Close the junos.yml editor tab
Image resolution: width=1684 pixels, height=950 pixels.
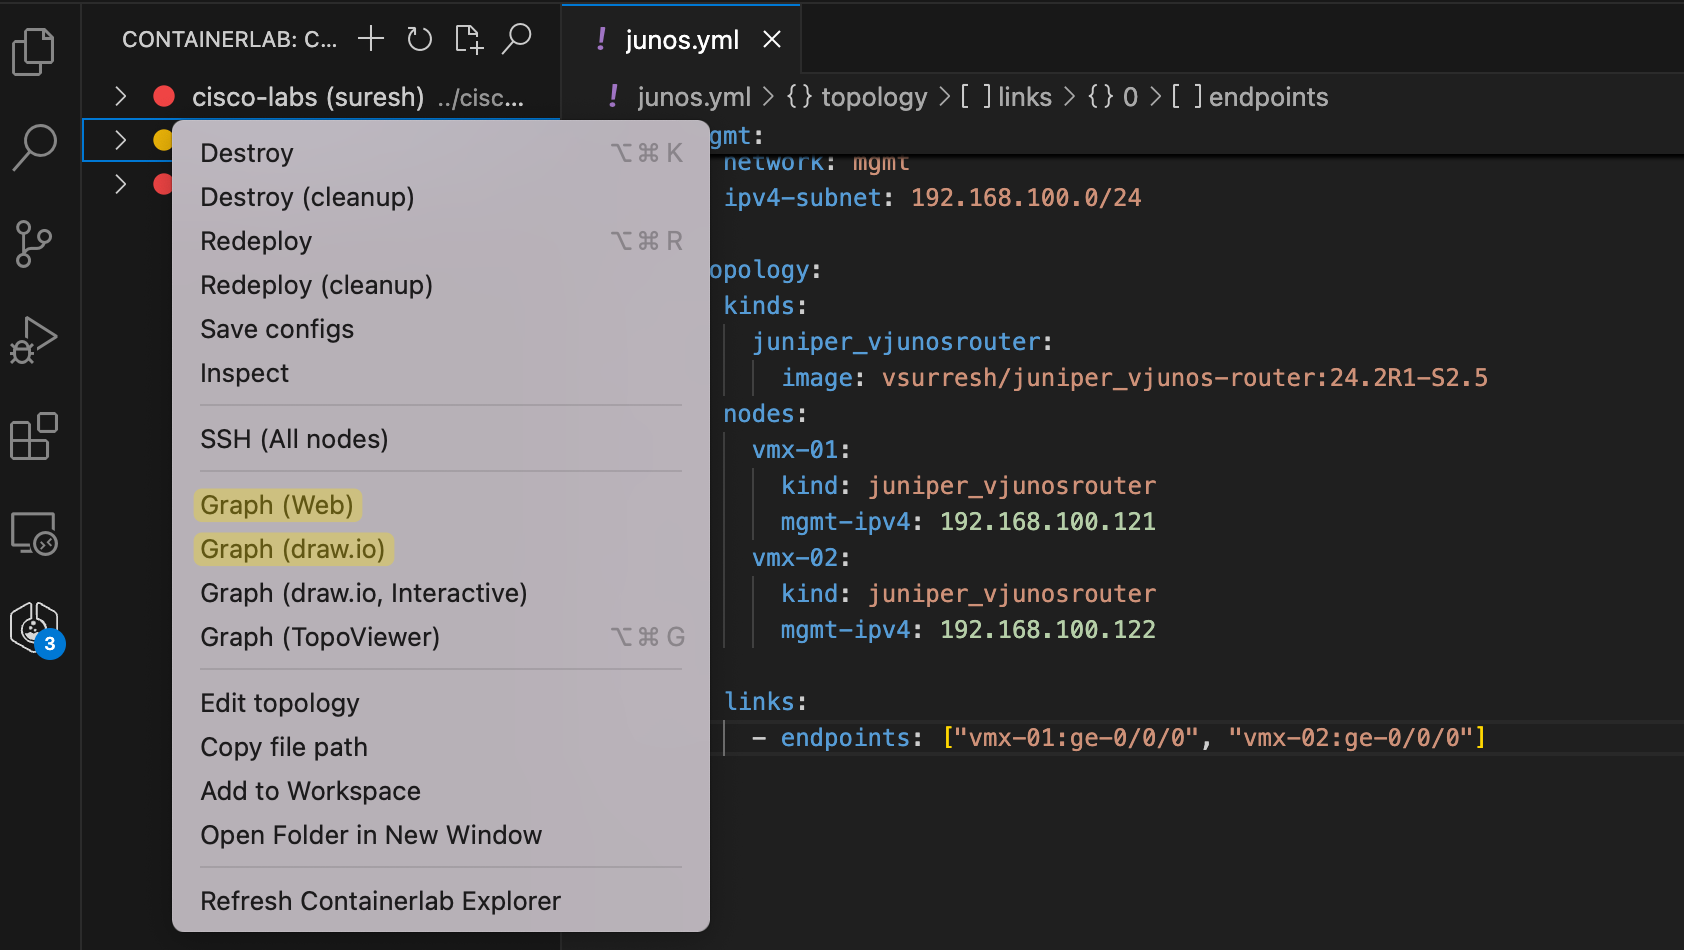tap(771, 40)
